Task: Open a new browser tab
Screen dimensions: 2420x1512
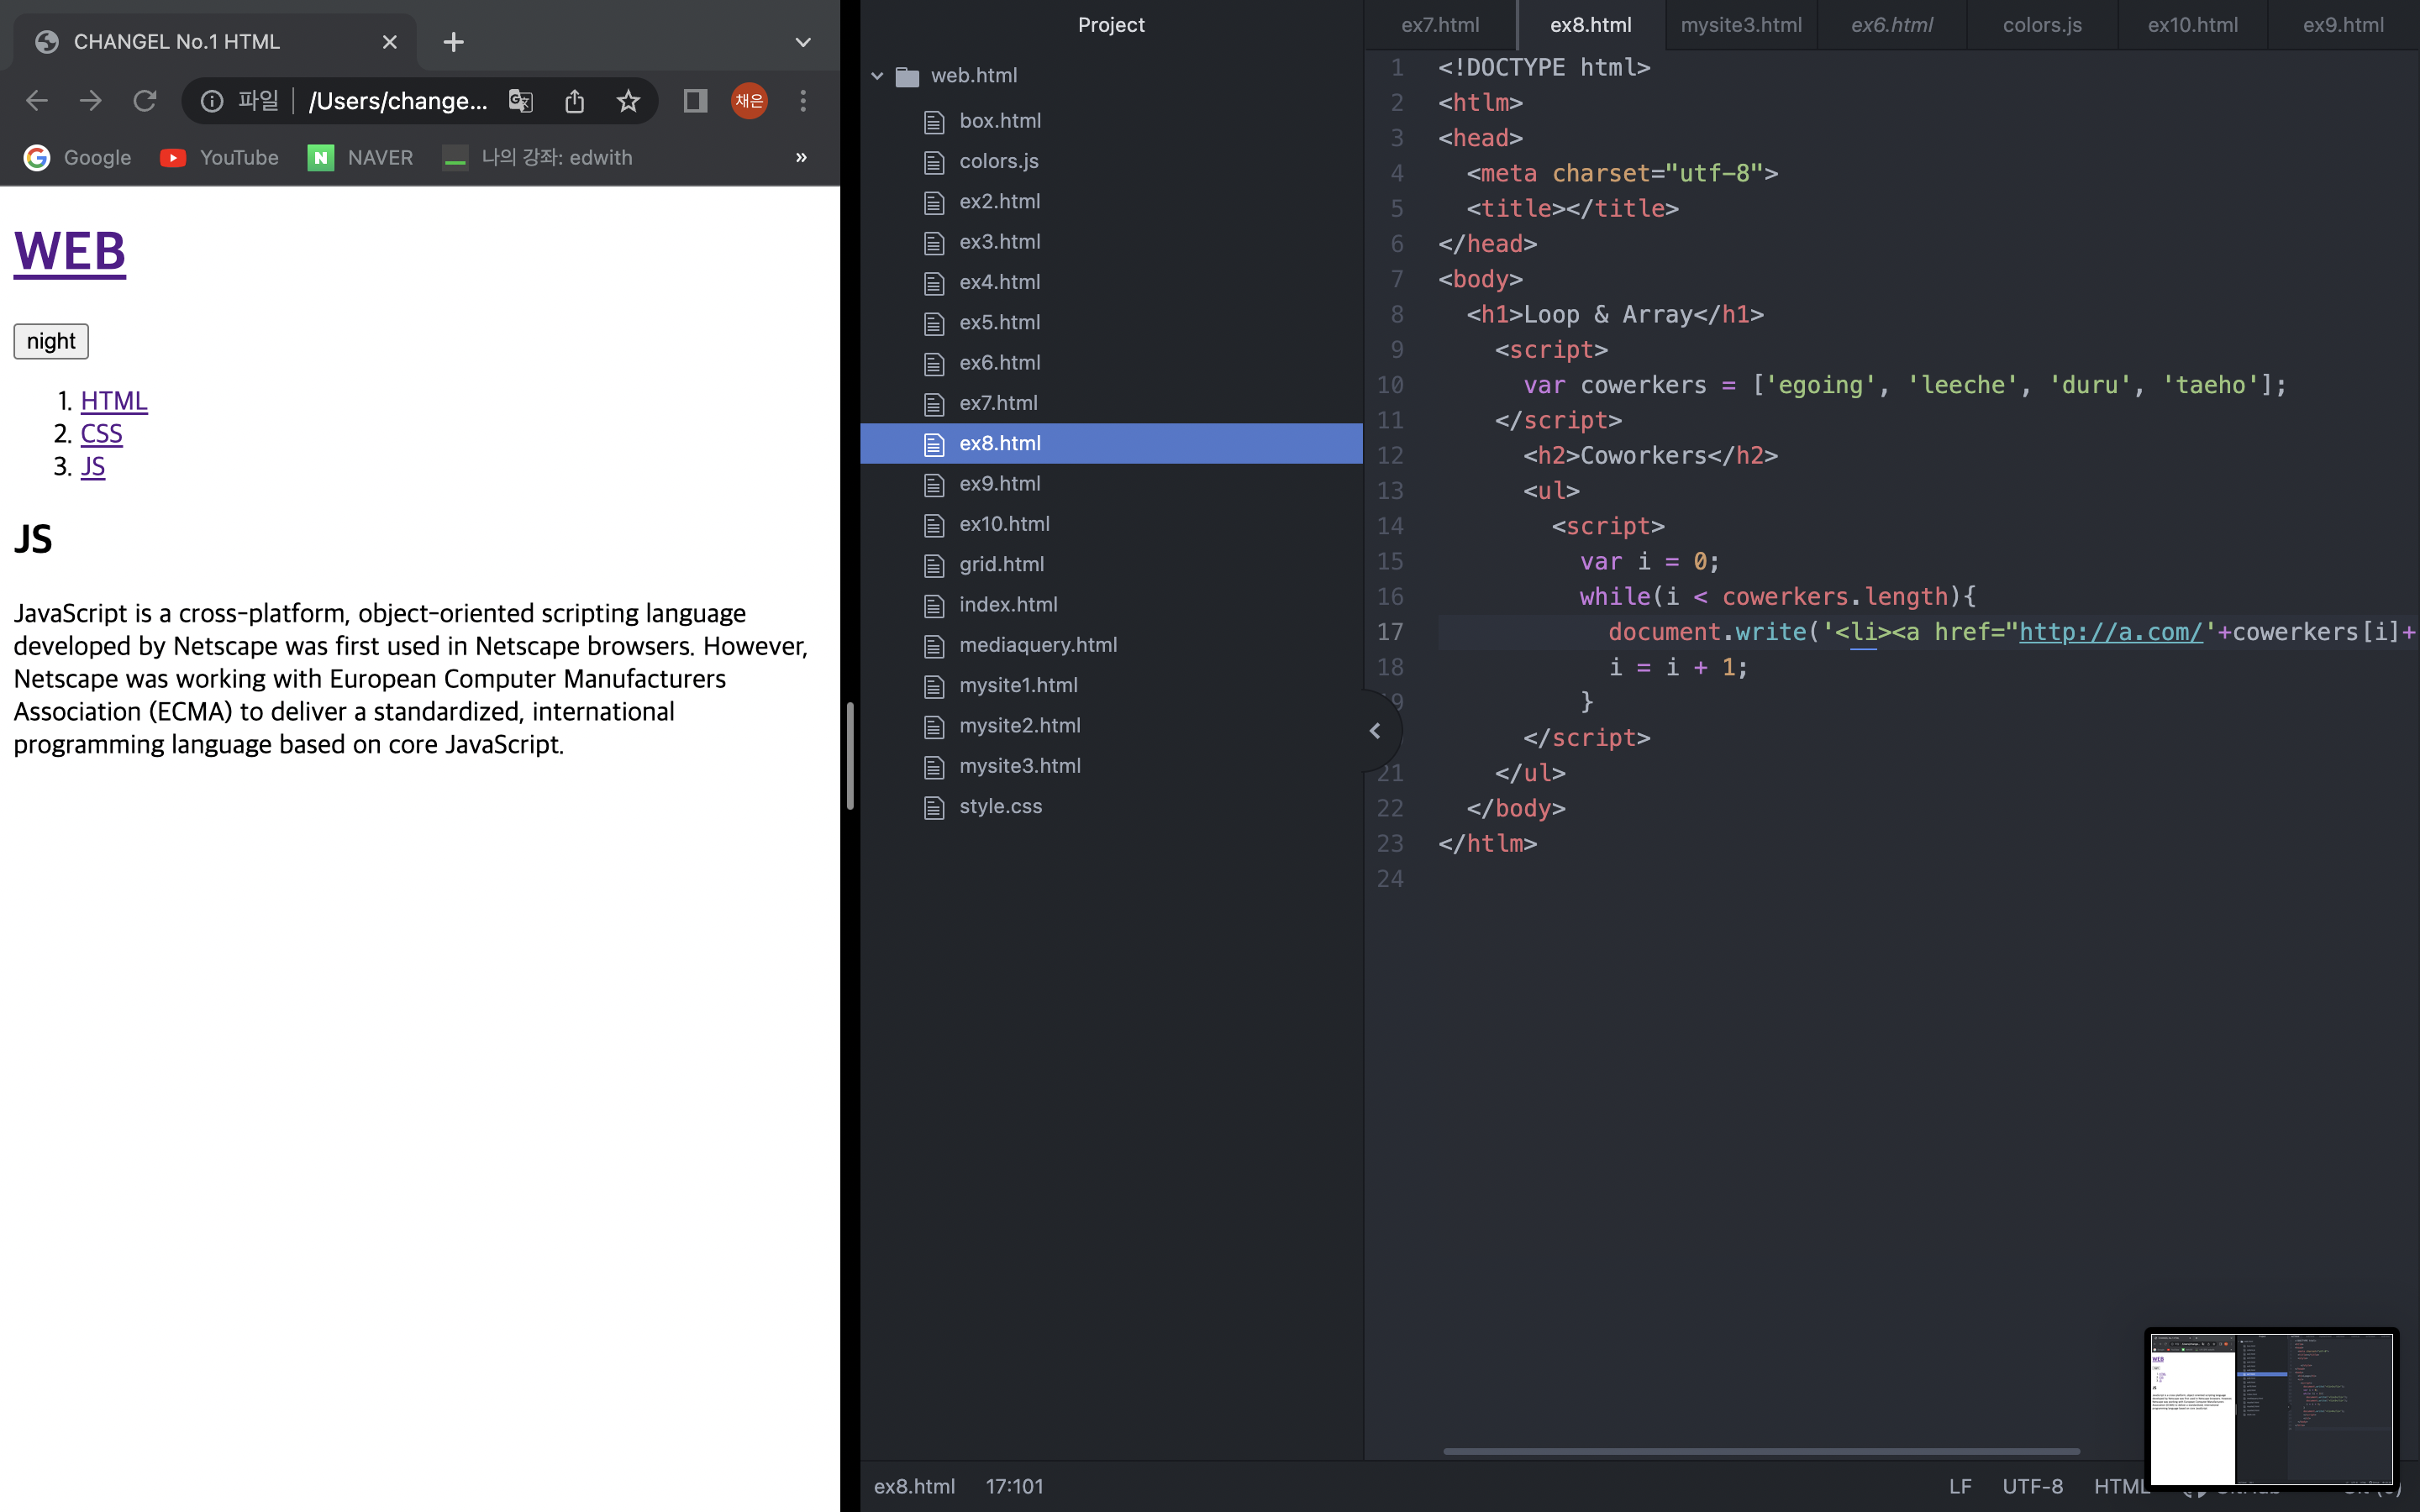Action: pos(453,42)
